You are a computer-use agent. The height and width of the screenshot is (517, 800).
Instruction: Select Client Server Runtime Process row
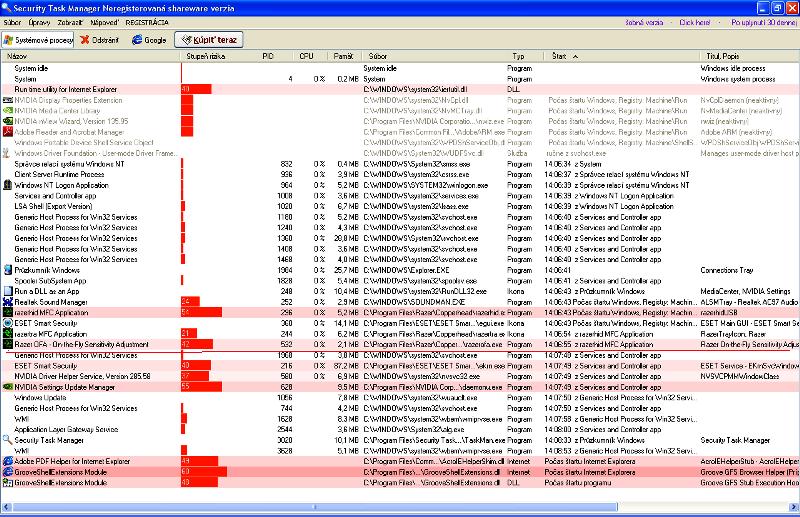point(400,175)
